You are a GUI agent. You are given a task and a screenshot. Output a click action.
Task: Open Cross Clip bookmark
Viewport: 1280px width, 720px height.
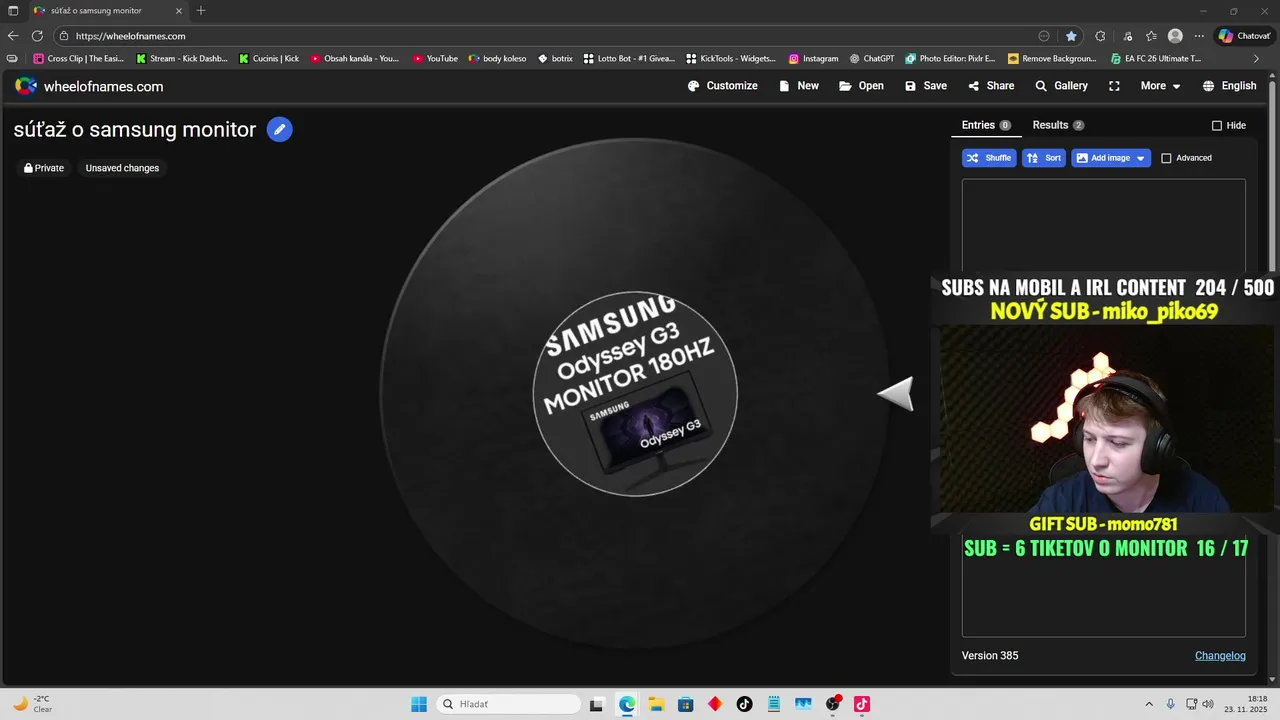tap(79, 59)
